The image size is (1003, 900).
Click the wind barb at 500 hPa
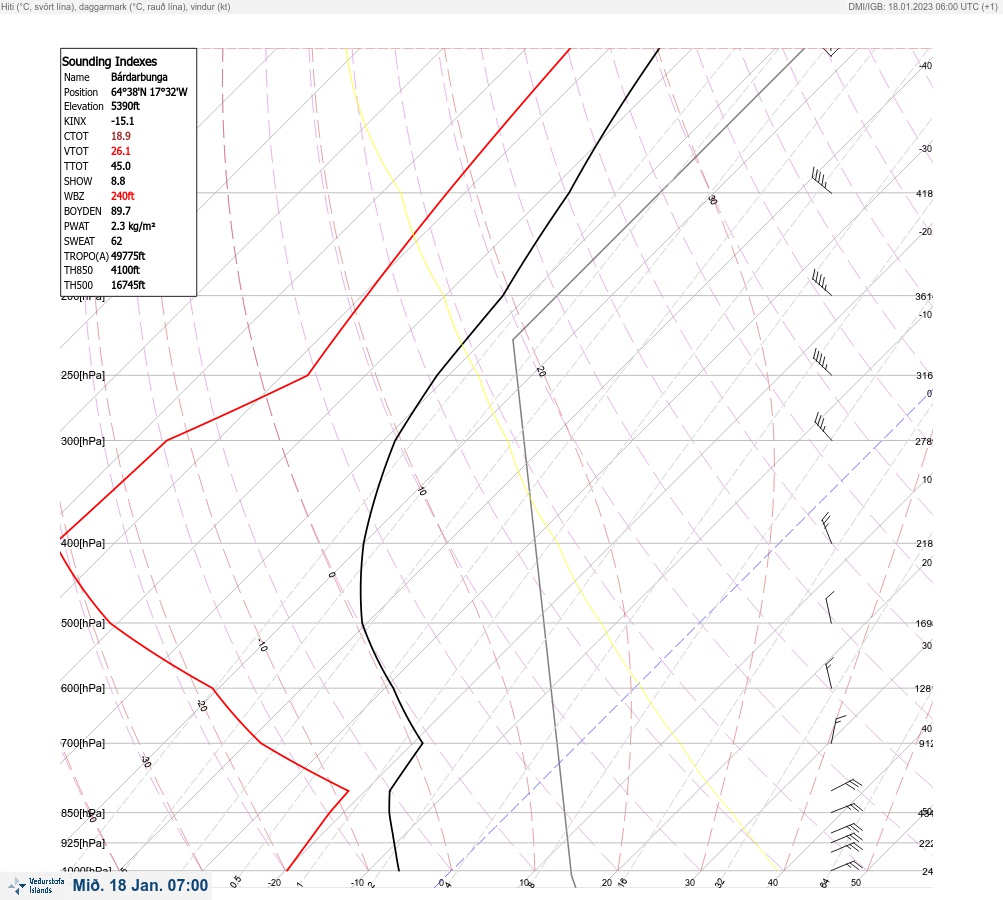point(830,608)
